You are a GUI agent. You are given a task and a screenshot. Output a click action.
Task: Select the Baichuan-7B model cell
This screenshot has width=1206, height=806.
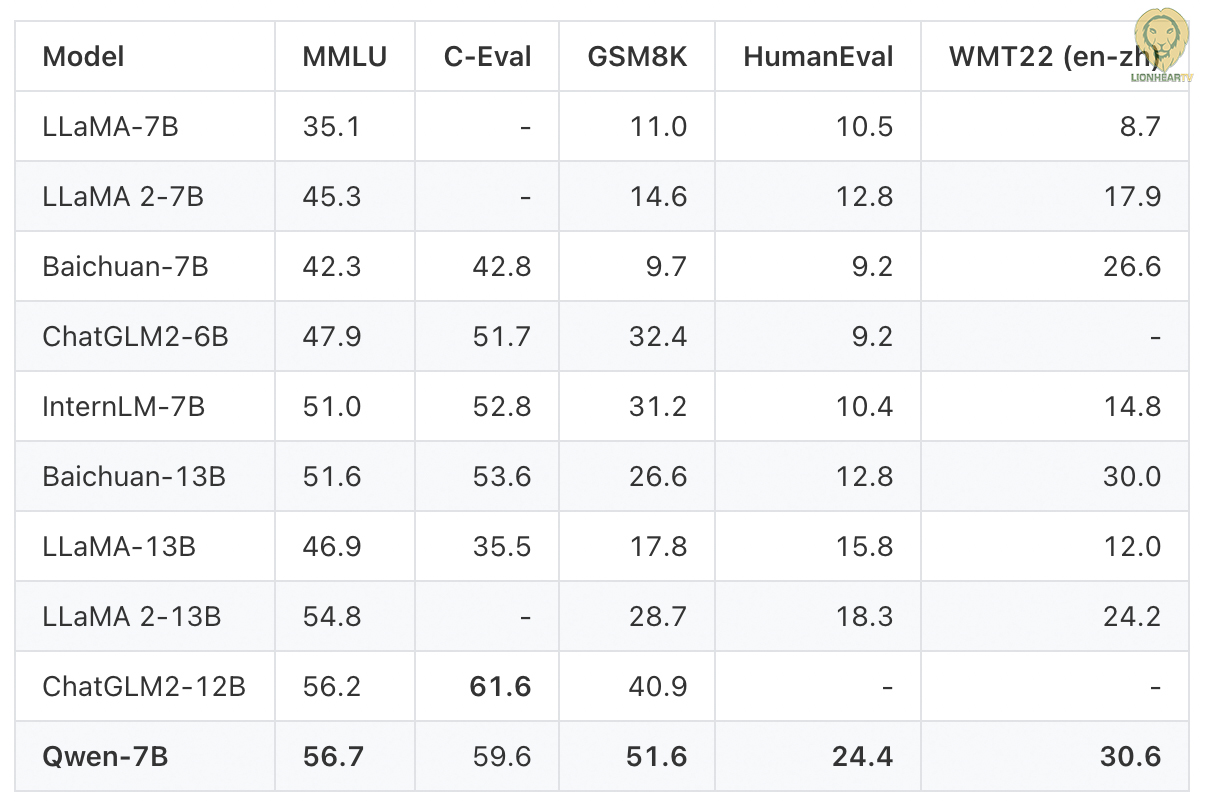click(x=125, y=266)
